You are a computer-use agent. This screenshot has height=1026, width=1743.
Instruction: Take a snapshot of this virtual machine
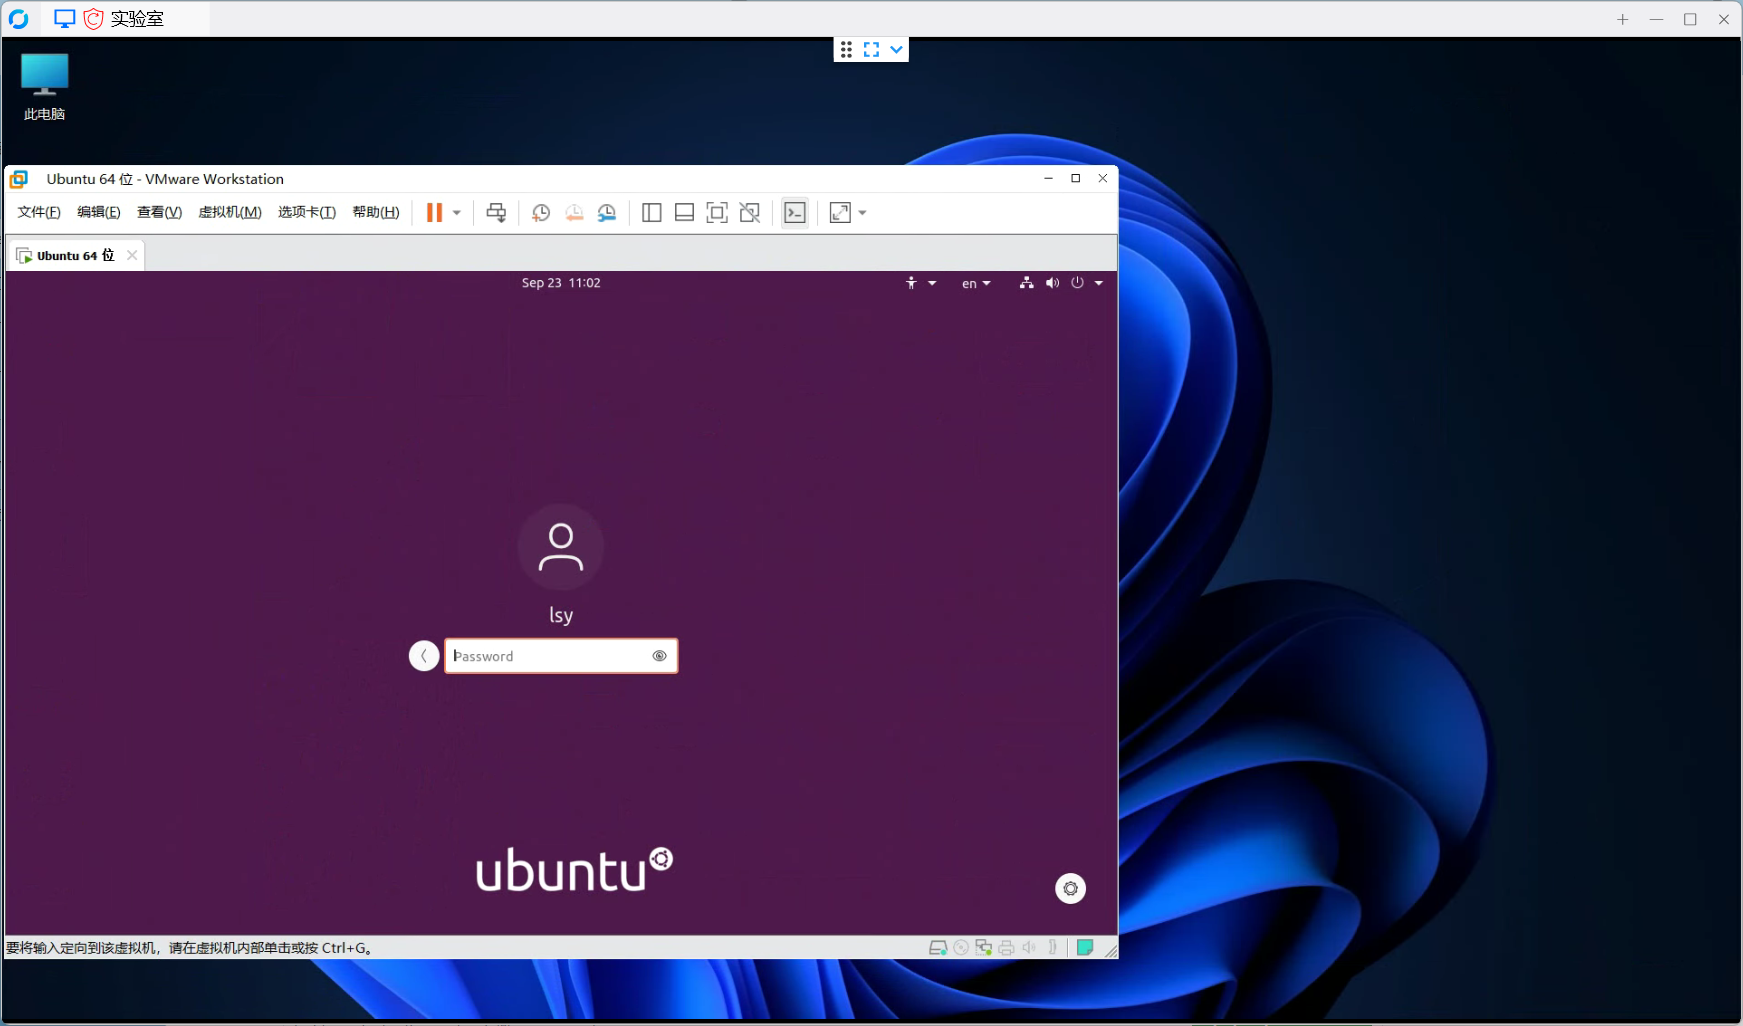coord(540,212)
